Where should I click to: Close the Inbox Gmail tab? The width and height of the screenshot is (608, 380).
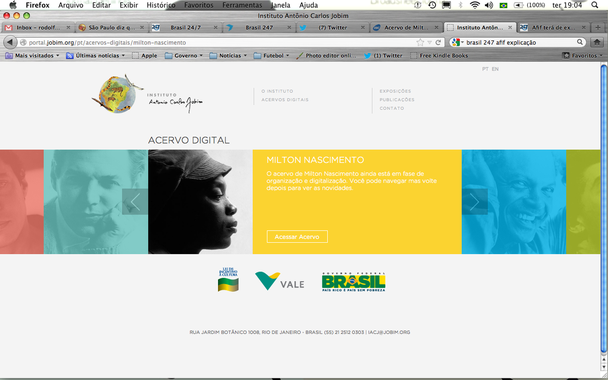pos(68,28)
